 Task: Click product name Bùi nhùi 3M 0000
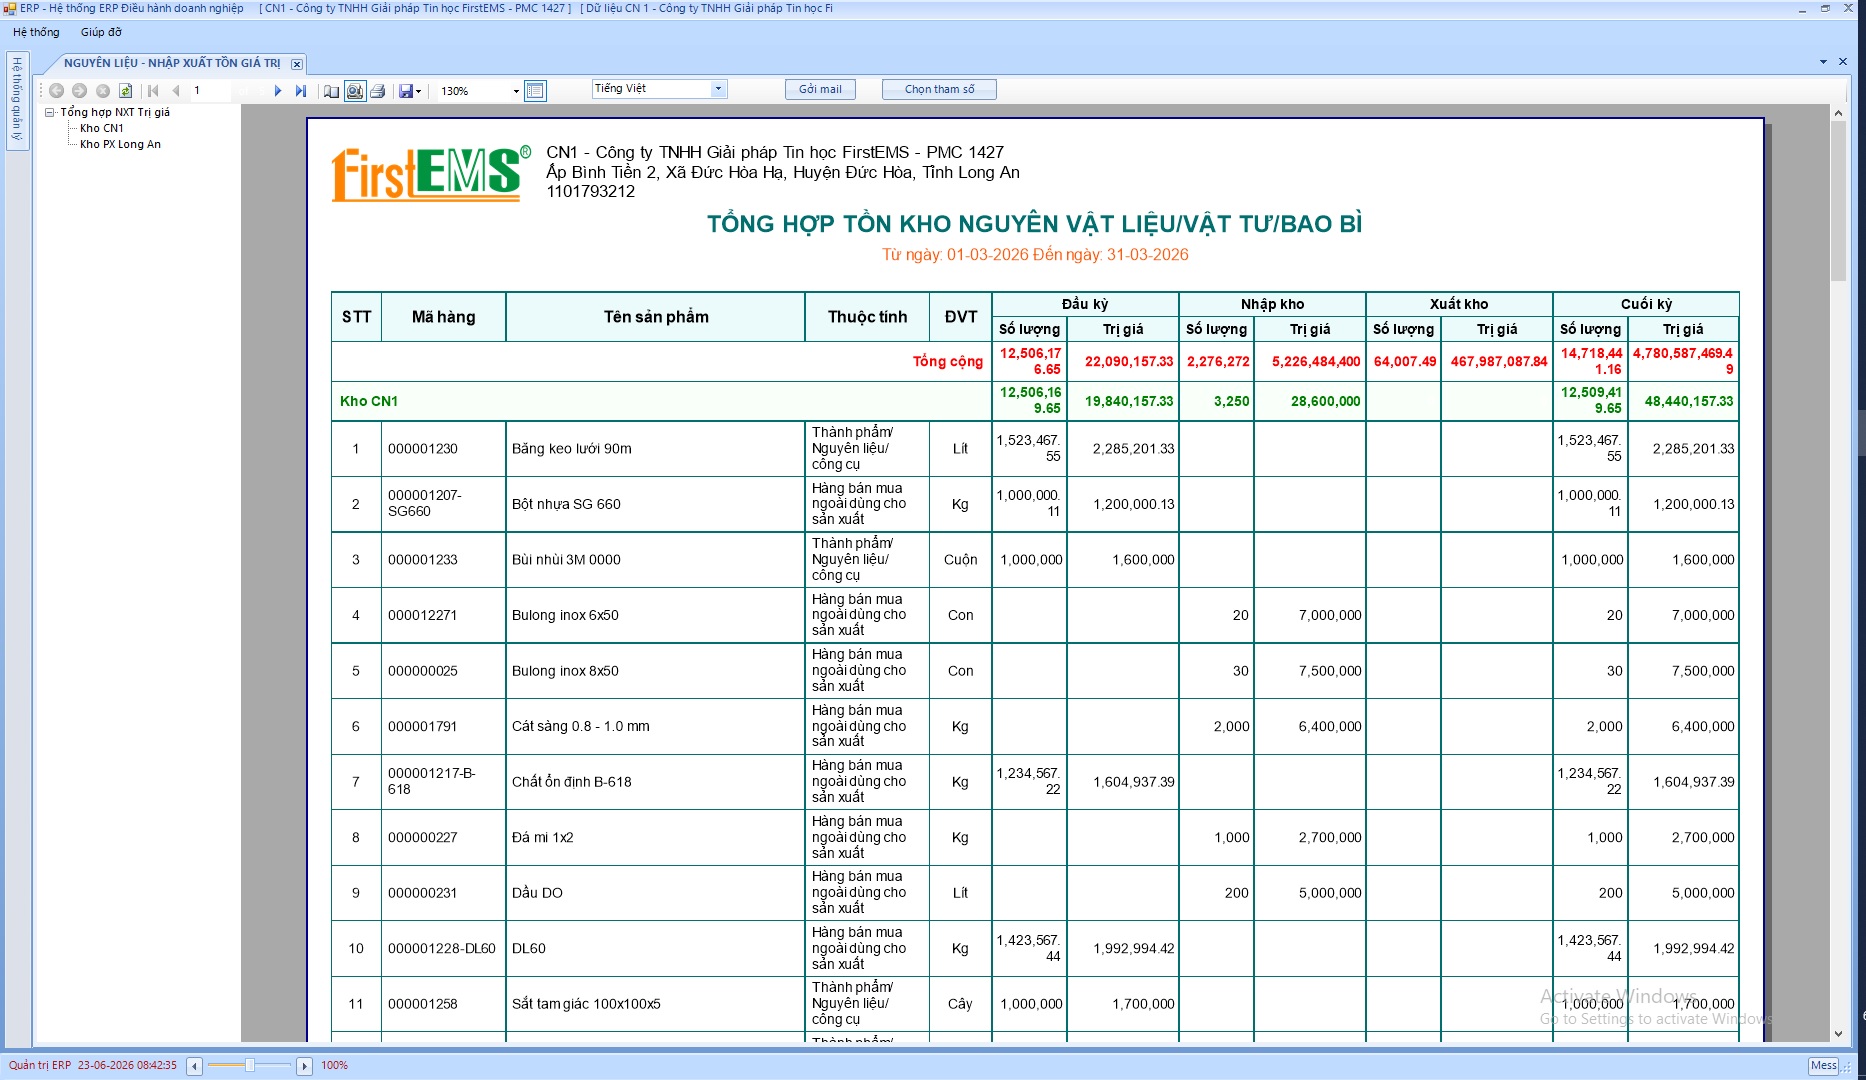[x=566, y=560]
